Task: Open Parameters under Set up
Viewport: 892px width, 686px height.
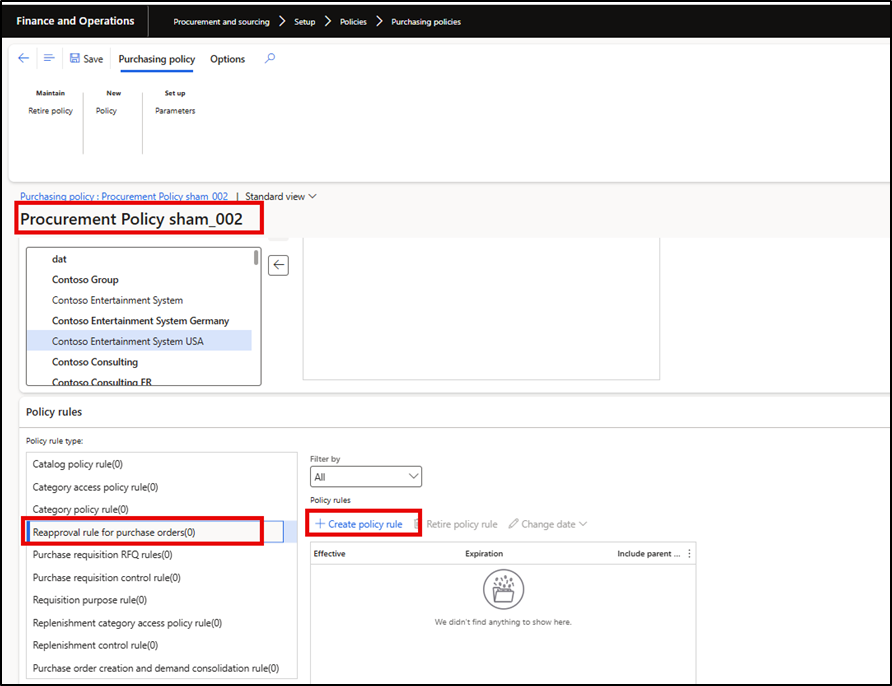Action: click(x=175, y=111)
